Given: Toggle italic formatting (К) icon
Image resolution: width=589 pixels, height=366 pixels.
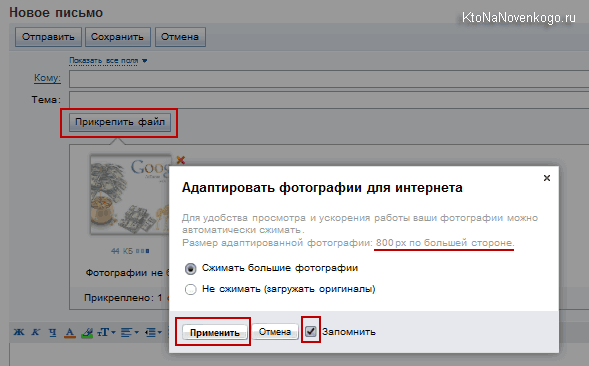Looking at the screenshot, I should [36, 332].
